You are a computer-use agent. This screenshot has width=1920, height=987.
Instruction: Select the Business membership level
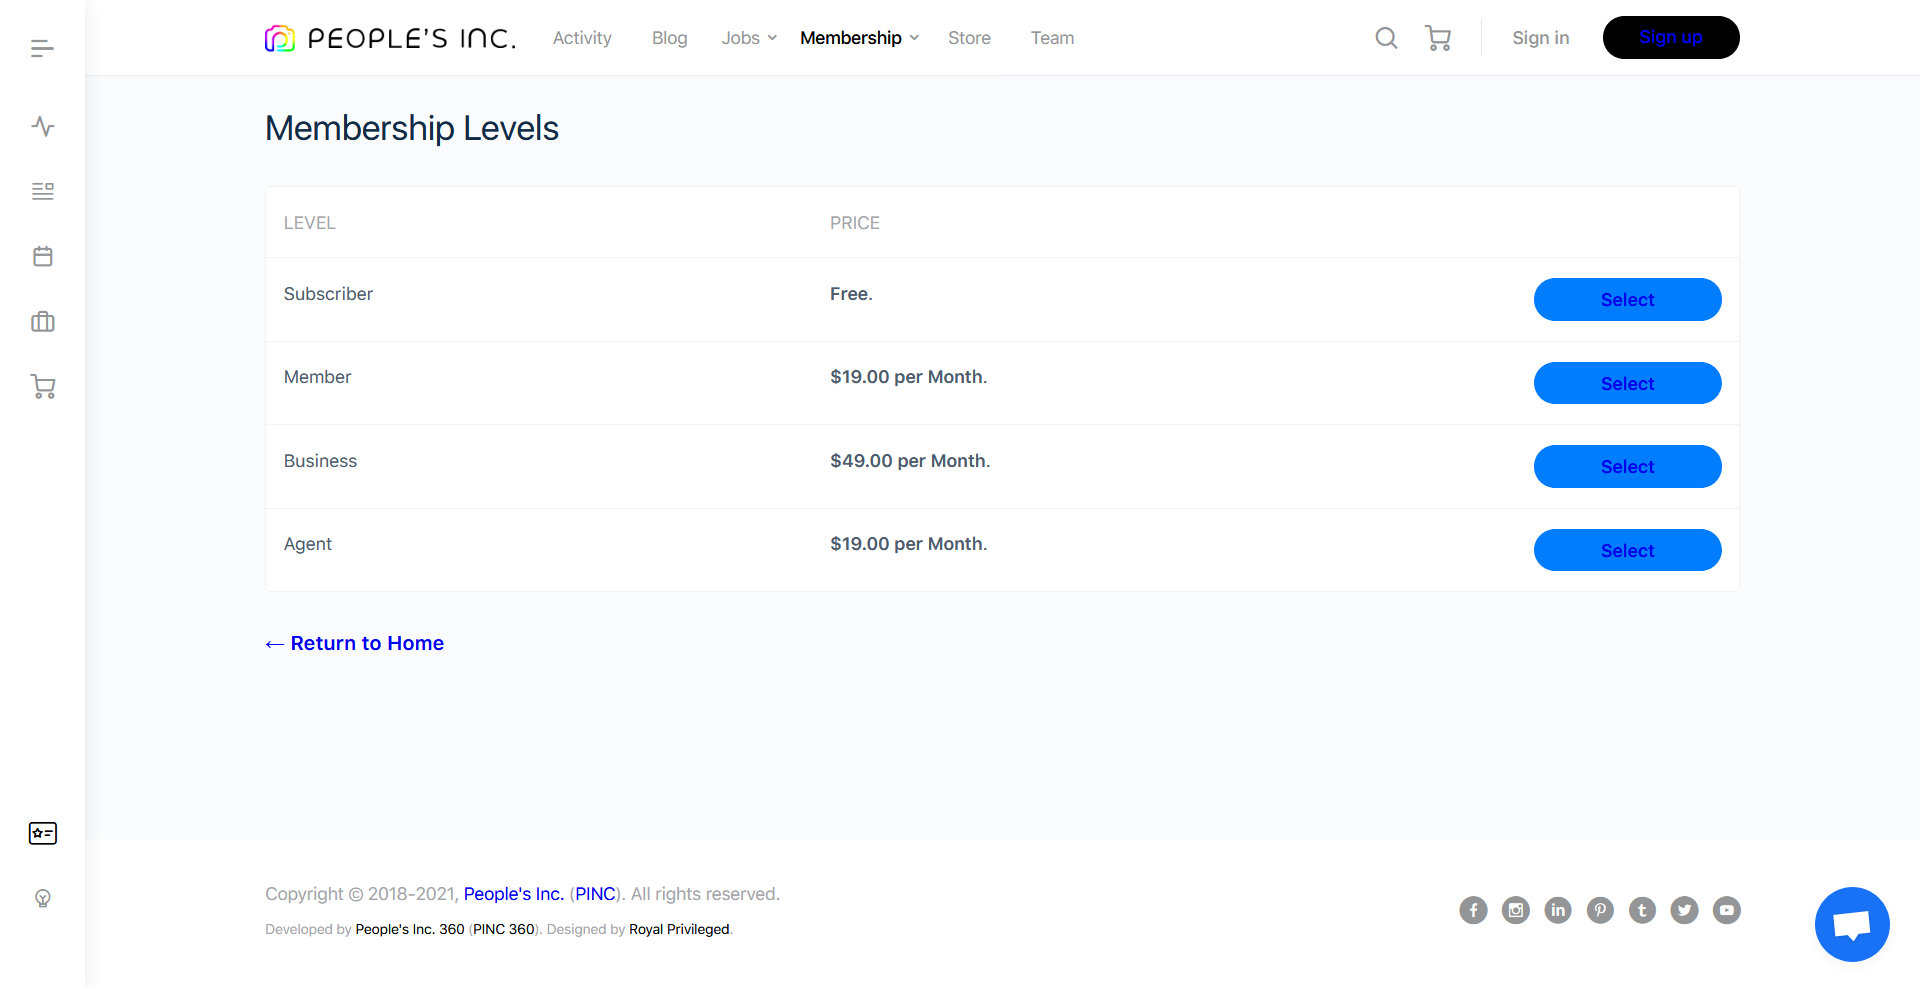coord(1627,467)
